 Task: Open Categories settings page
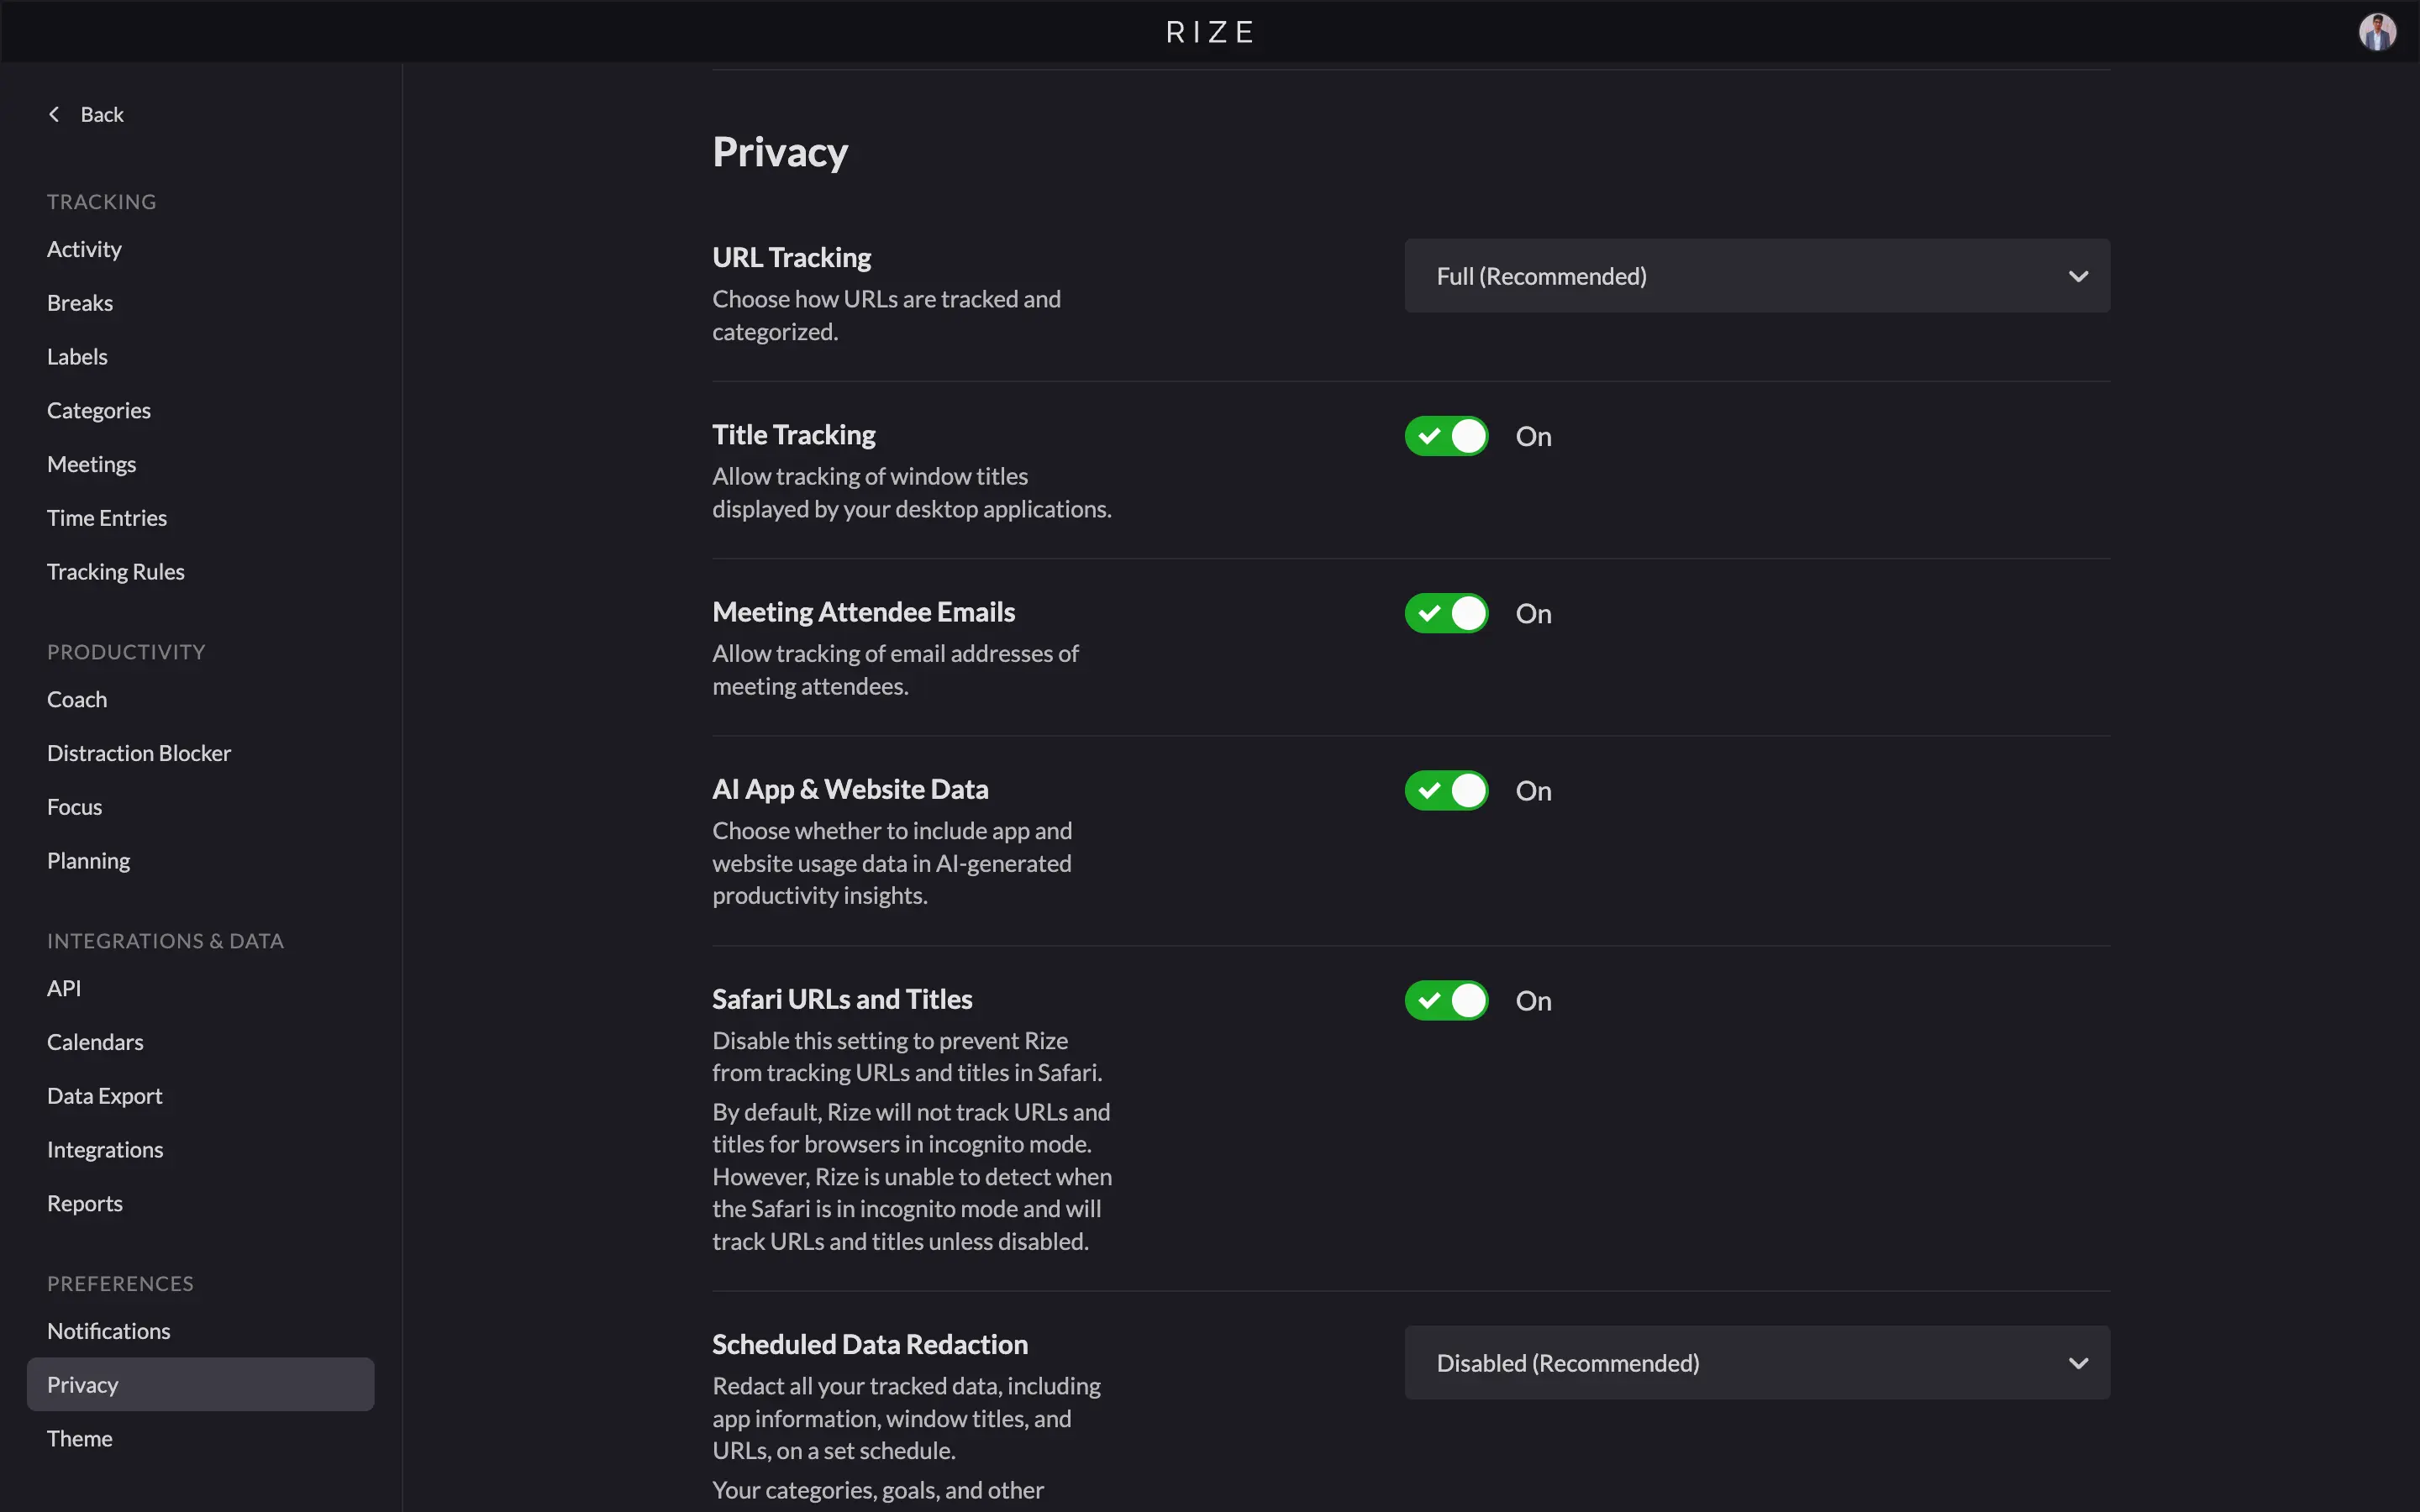tap(99, 410)
